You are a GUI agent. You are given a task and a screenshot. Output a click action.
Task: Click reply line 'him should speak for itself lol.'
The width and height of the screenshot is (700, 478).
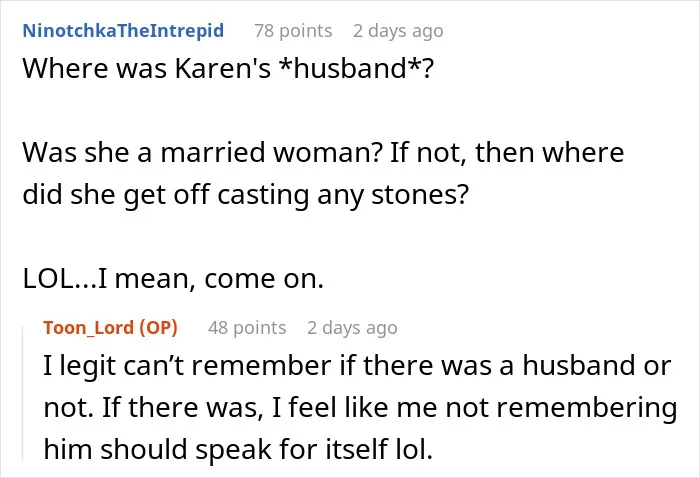[x=238, y=449]
